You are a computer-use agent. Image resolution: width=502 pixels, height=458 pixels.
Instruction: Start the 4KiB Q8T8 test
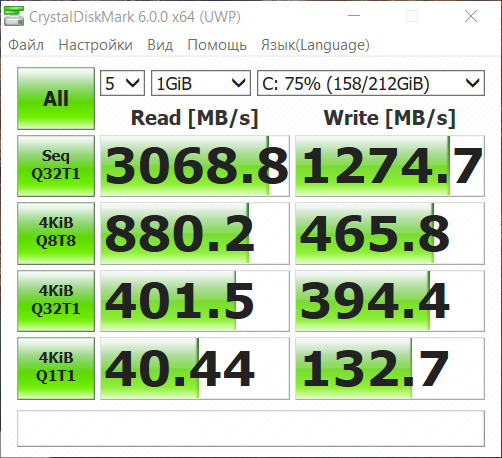coord(56,233)
